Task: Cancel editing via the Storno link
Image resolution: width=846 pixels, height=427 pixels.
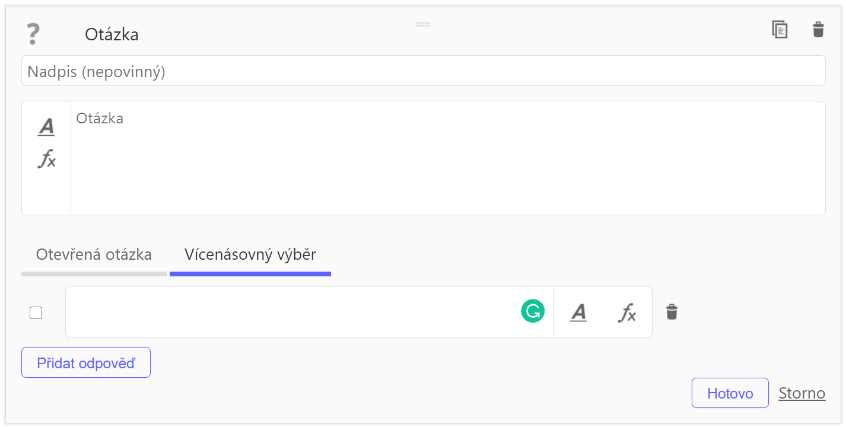Action: click(x=802, y=393)
